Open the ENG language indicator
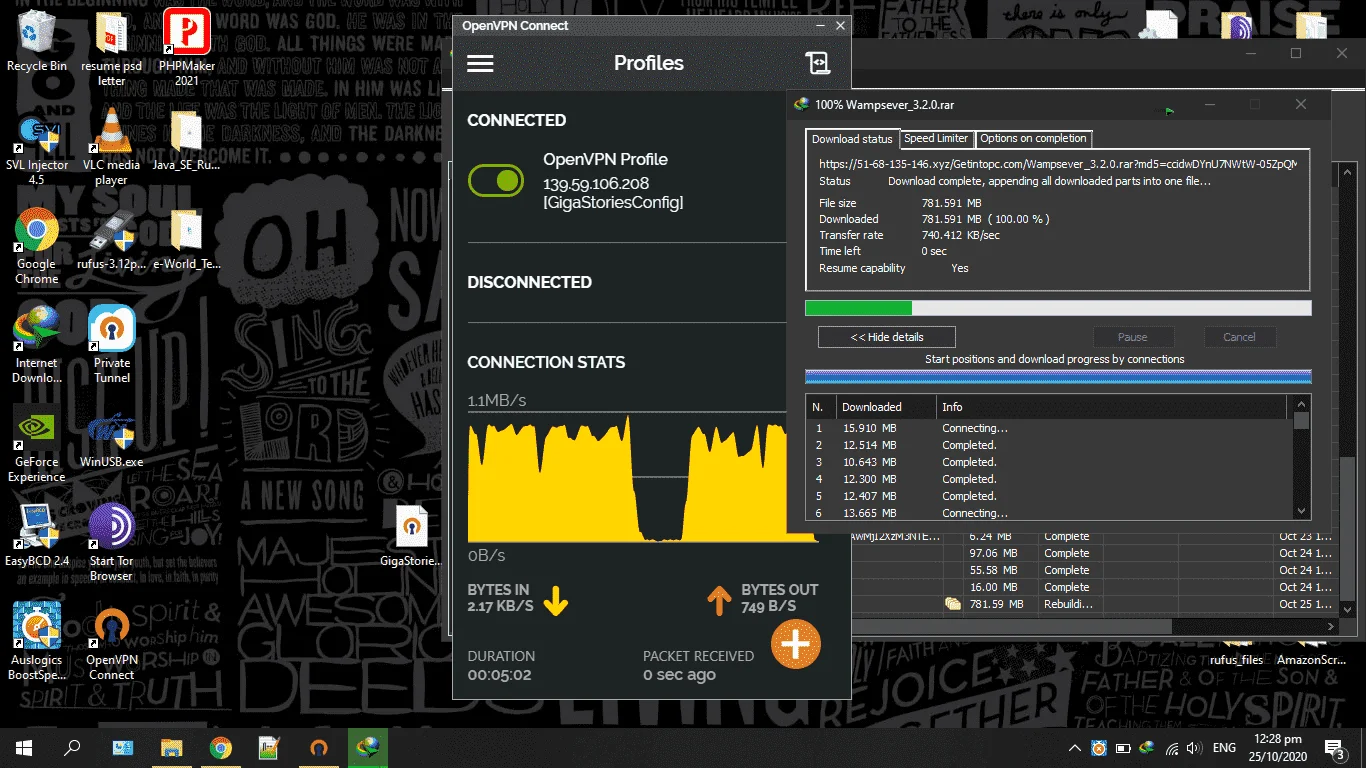Viewport: 1366px width, 768px height. pos(1224,748)
